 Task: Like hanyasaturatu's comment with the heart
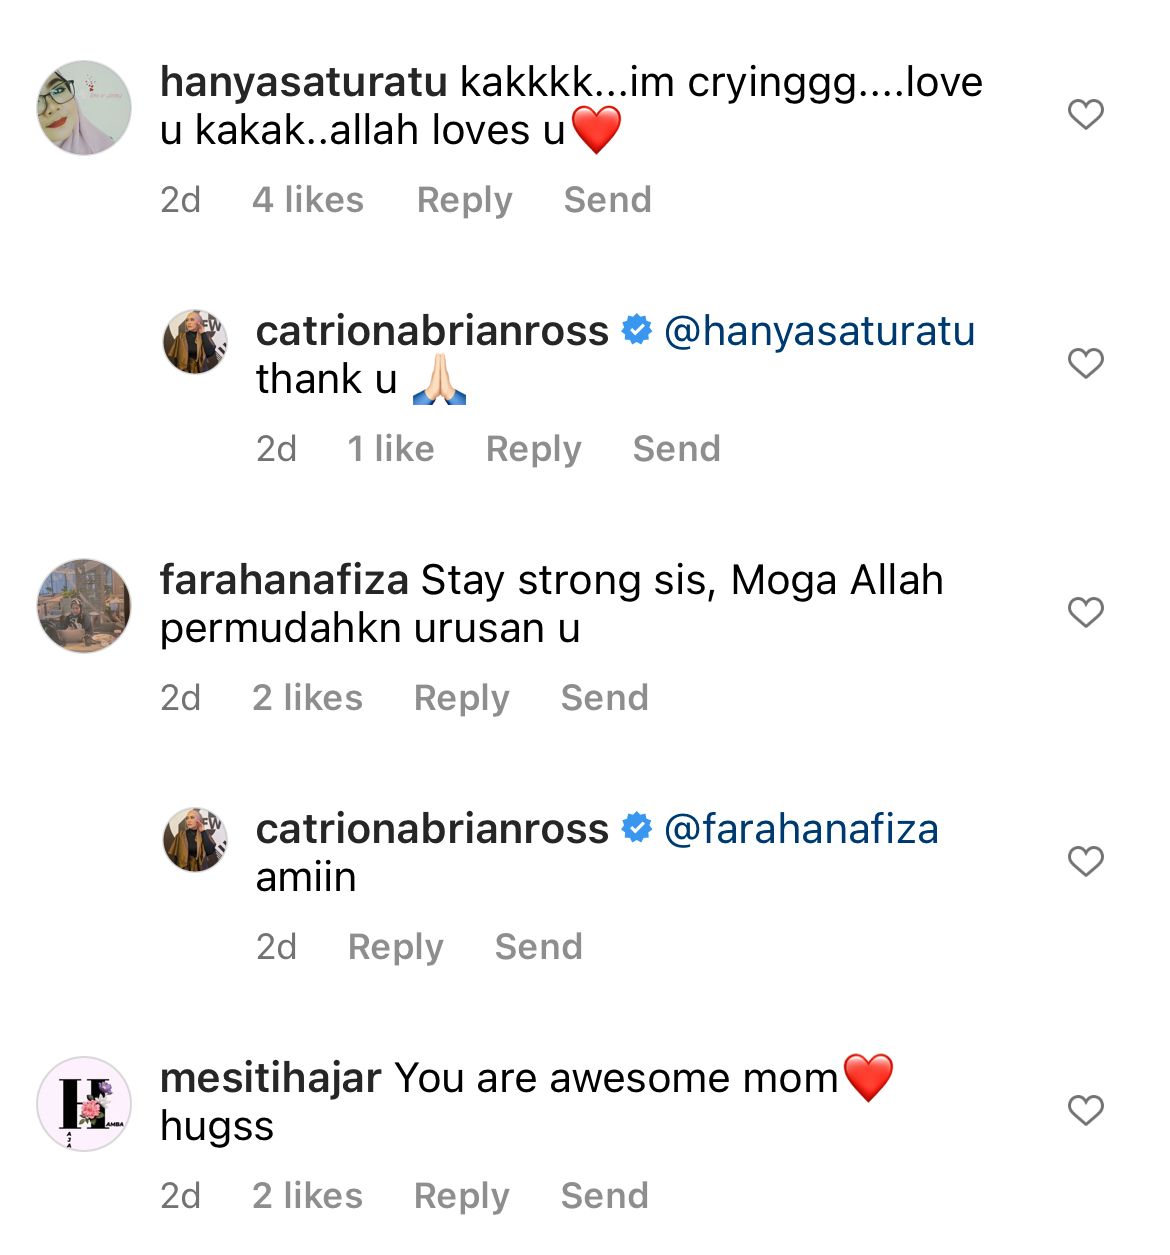[1085, 114]
